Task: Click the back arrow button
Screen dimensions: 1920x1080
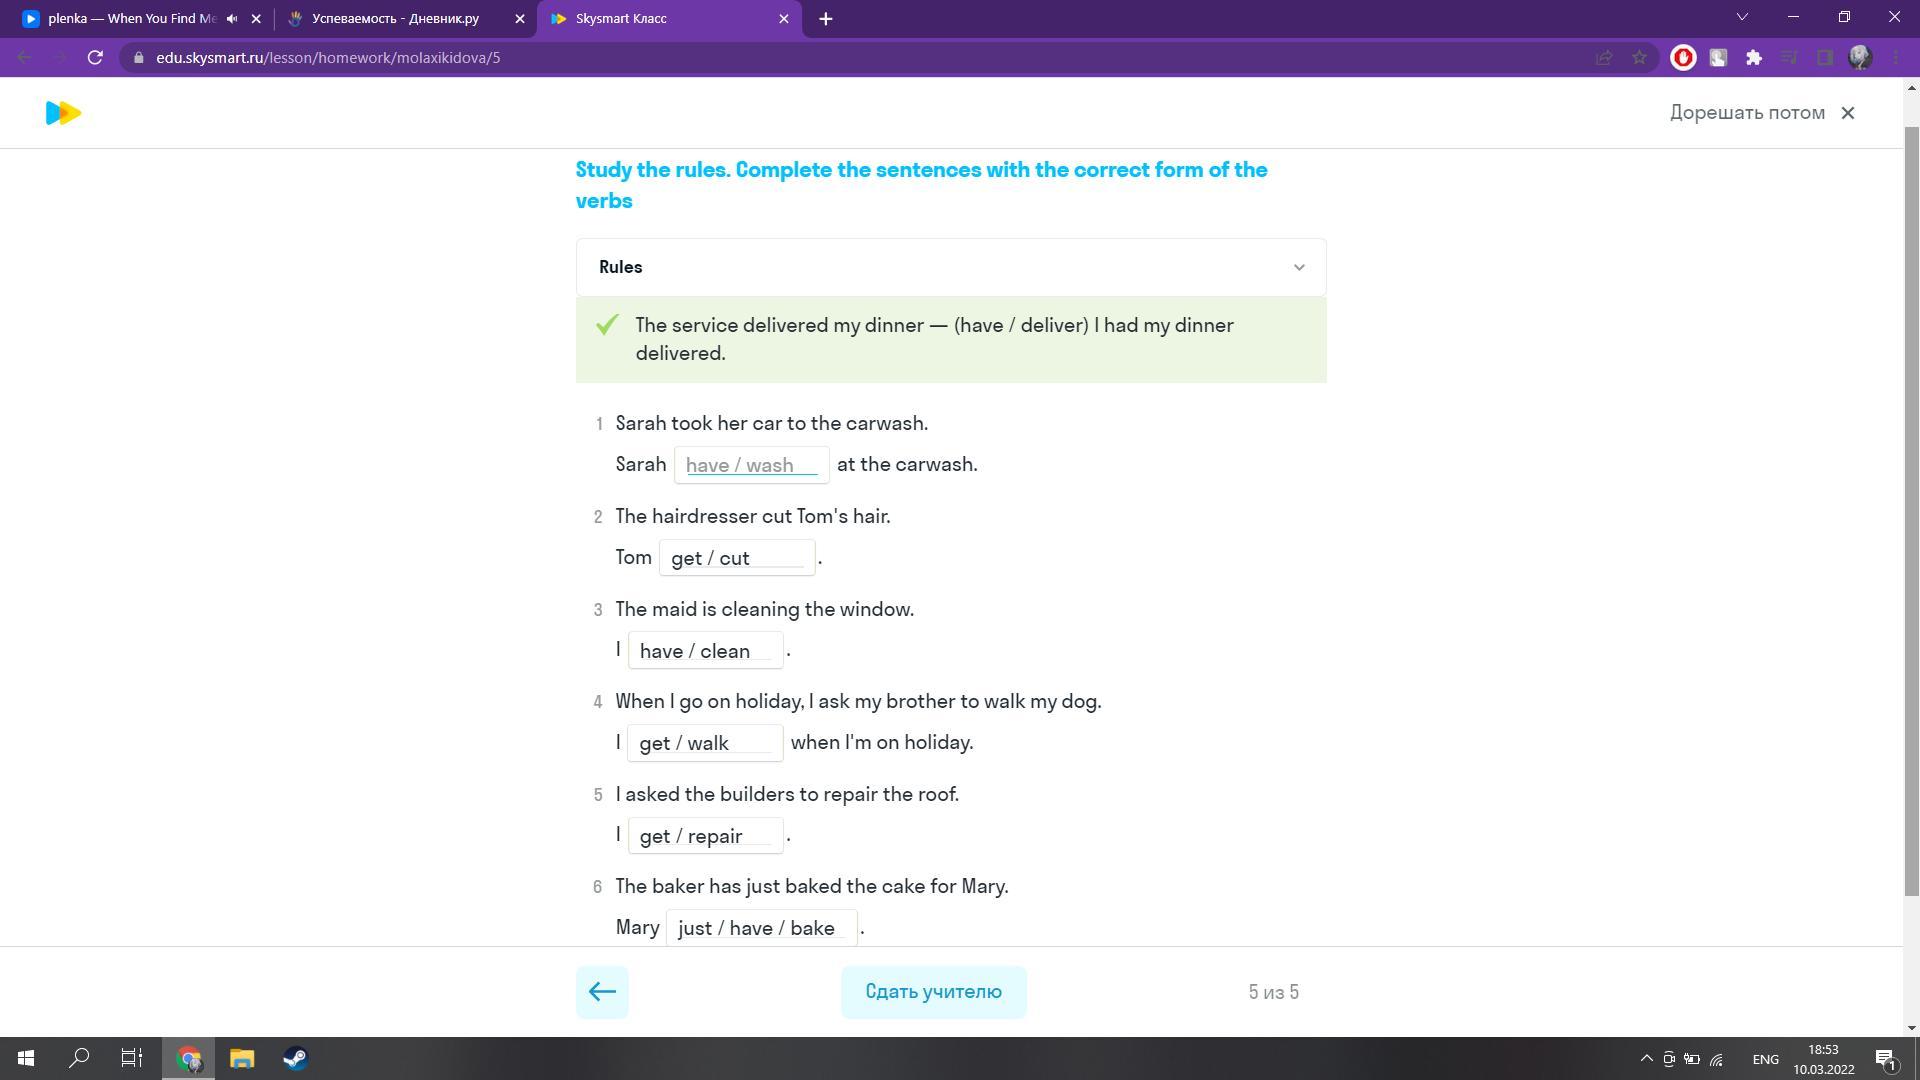Action: coord(602,992)
